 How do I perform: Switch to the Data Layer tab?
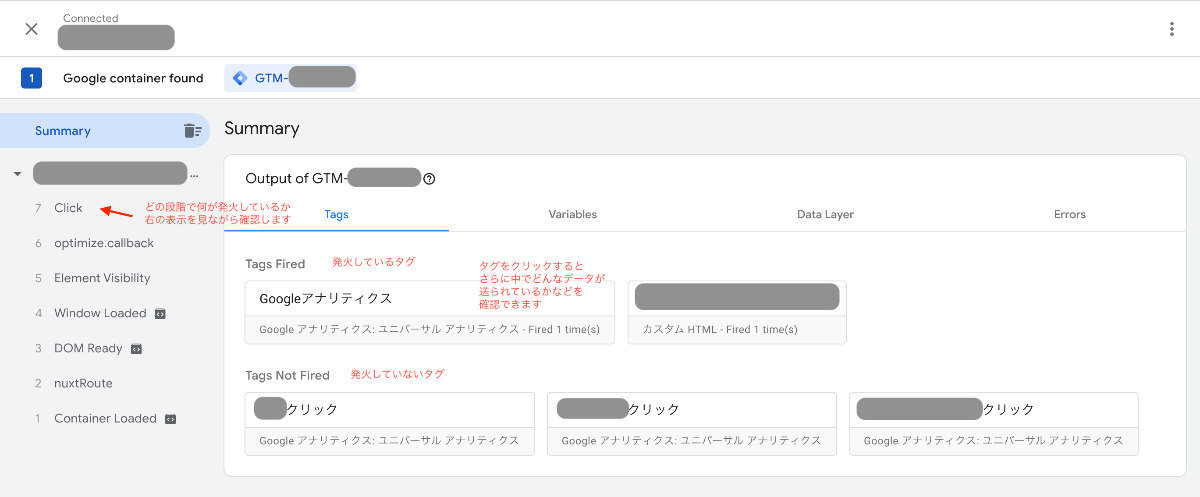click(825, 214)
